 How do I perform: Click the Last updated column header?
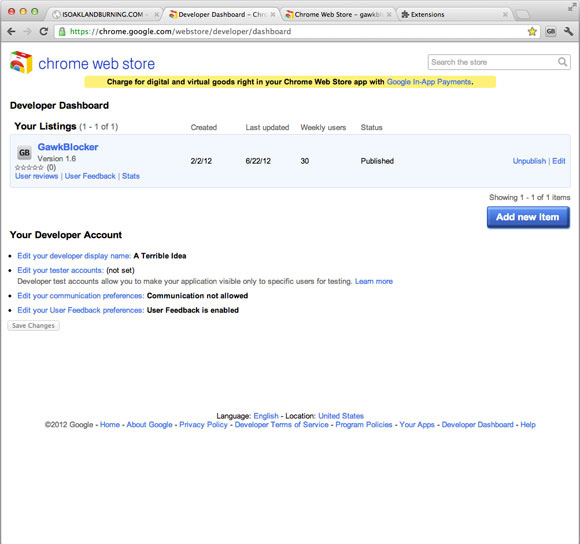pos(267,128)
